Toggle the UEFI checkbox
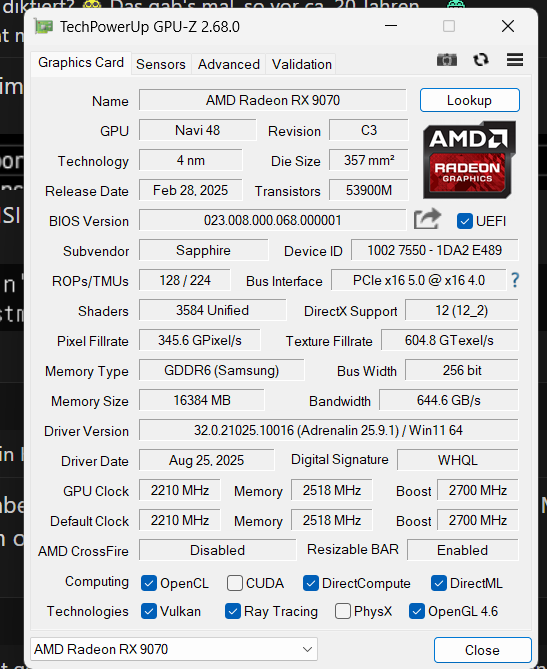 [x=464, y=221]
